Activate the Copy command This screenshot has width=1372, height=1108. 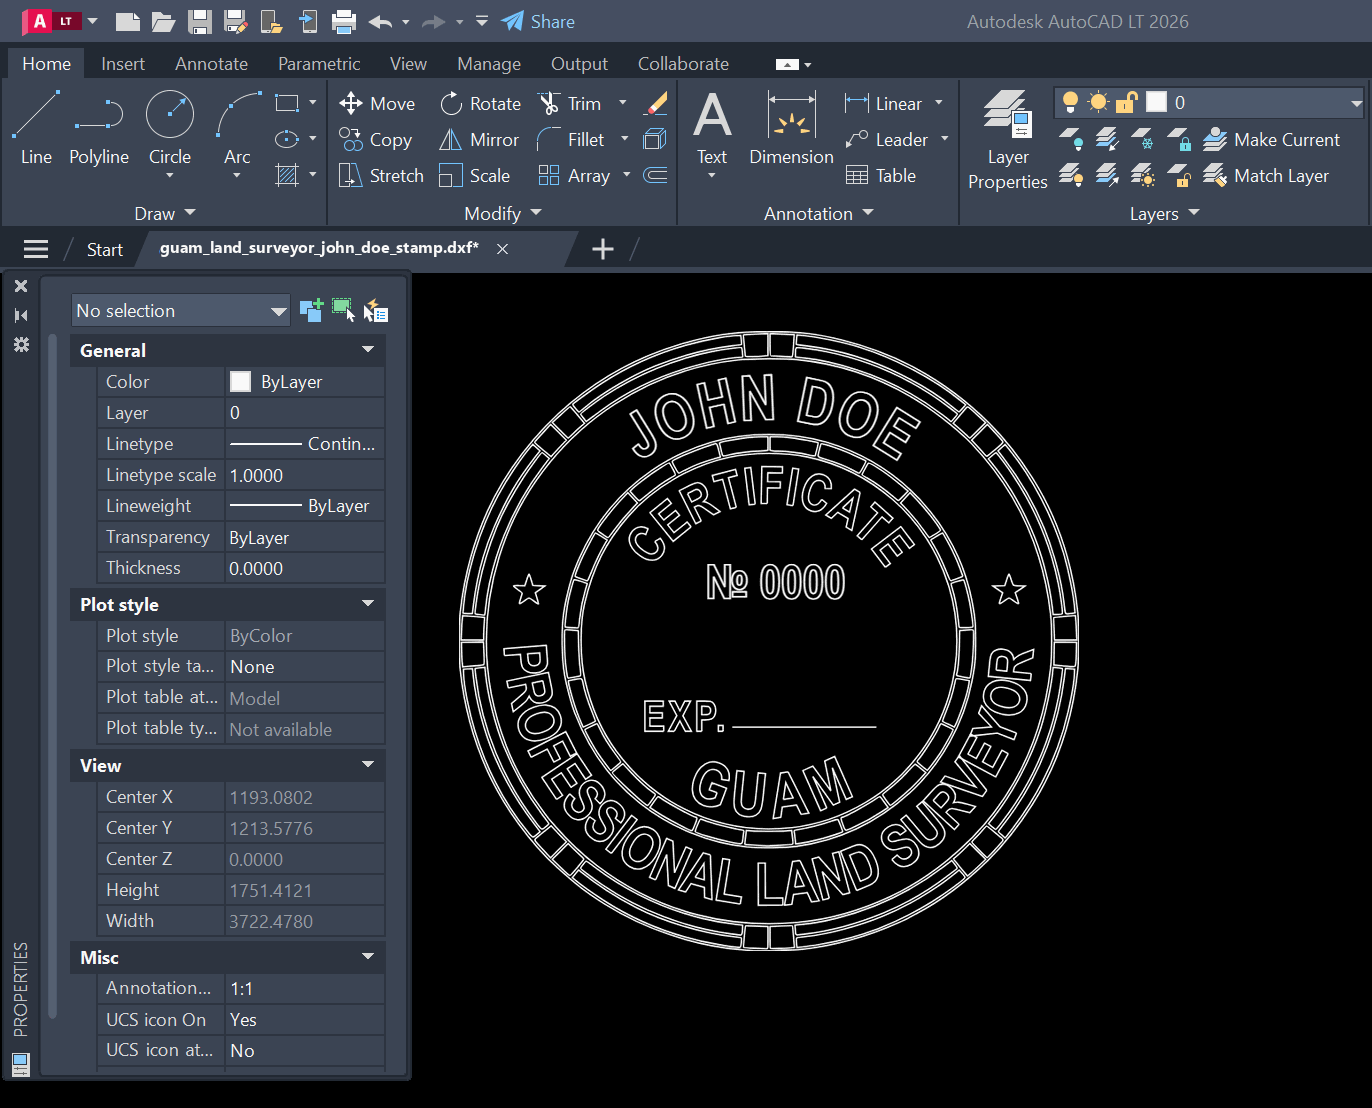pos(376,139)
